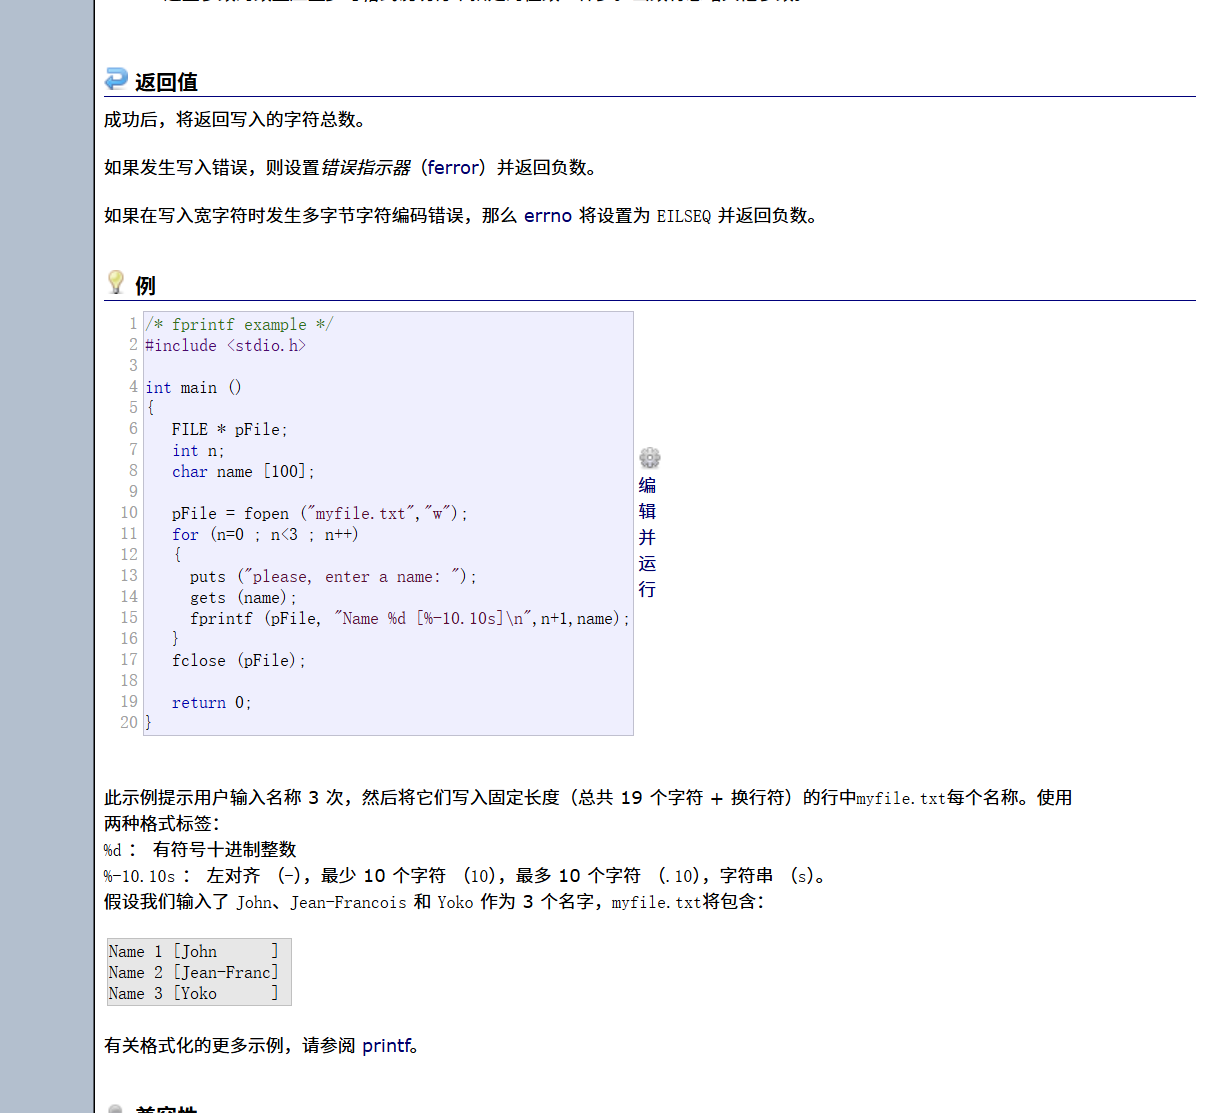1206x1113 pixels.
Task: Click the lightbulb icon beside the "例" heading
Action: pyautogui.click(x=117, y=283)
